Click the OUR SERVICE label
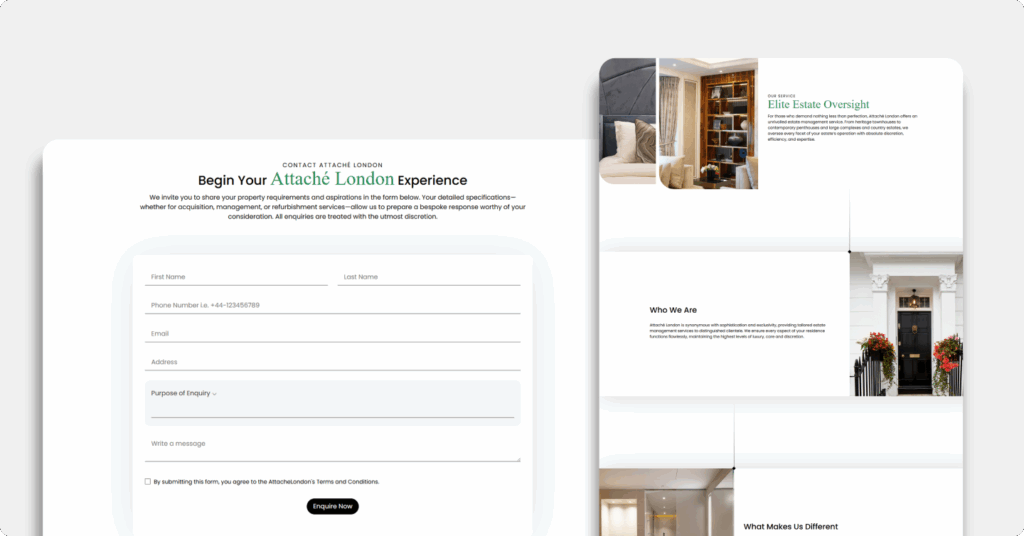This screenshot has height=536, width=1024. (781, 96)
